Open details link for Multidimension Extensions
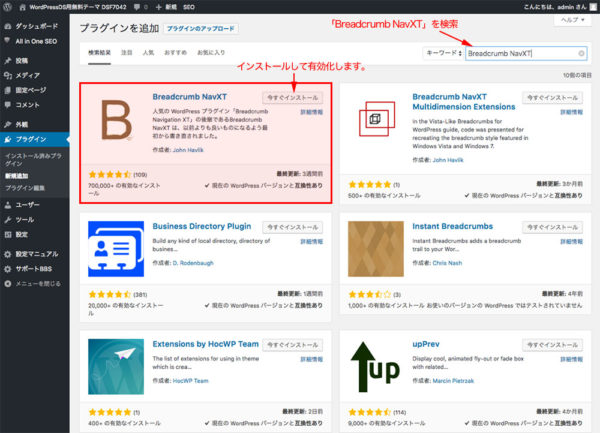This screenshot has width=600, height=433. (571, 112)
